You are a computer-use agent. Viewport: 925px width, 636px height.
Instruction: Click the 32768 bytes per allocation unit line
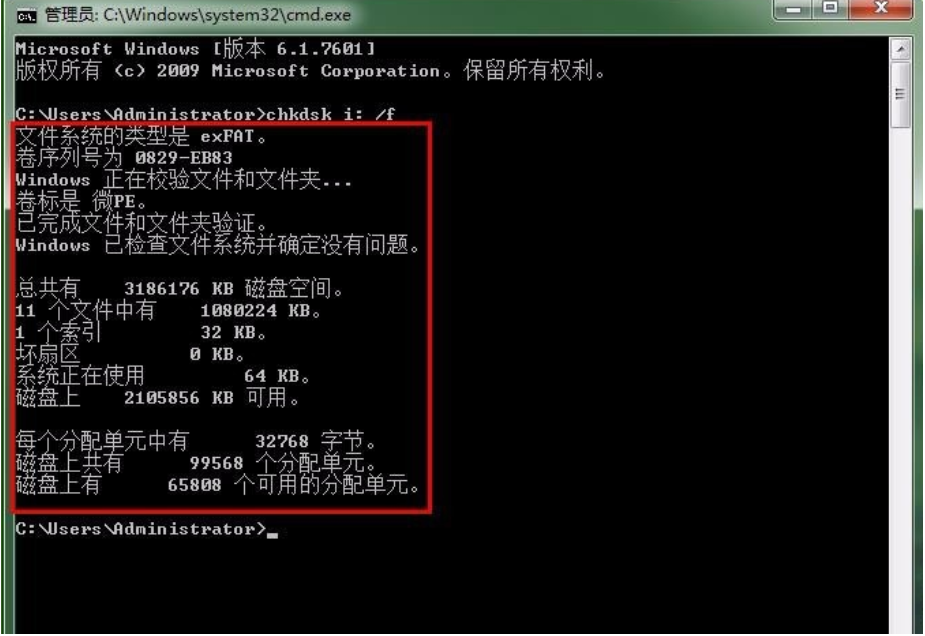tap(196, 441)
